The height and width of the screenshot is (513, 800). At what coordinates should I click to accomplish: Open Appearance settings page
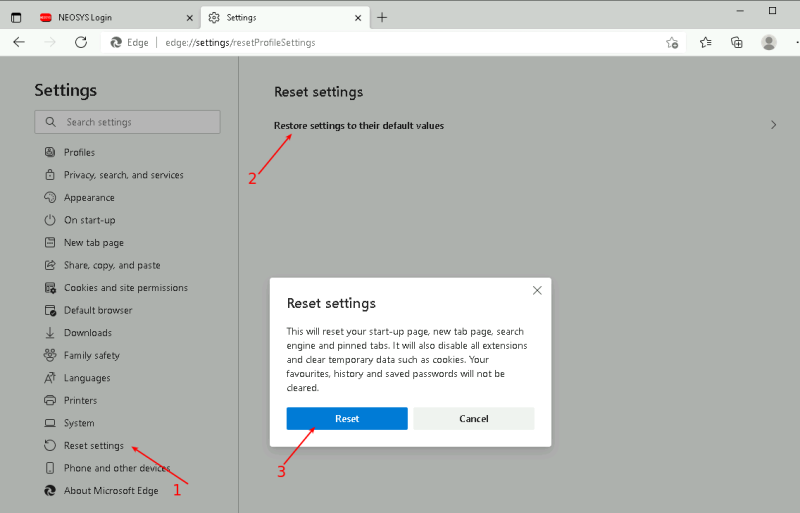(89, 198)
